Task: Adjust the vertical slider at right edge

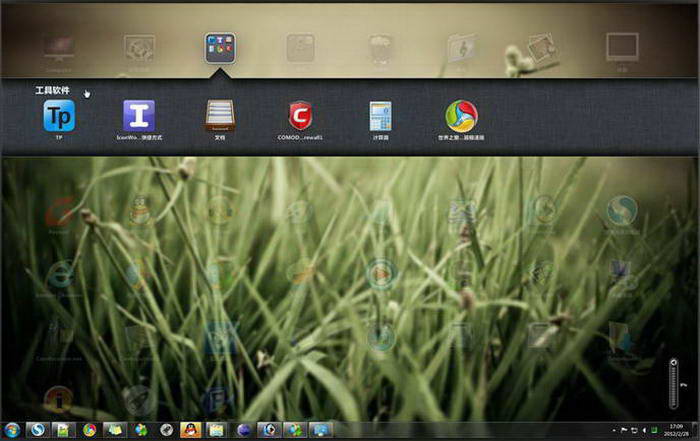Action: point(674,383)
